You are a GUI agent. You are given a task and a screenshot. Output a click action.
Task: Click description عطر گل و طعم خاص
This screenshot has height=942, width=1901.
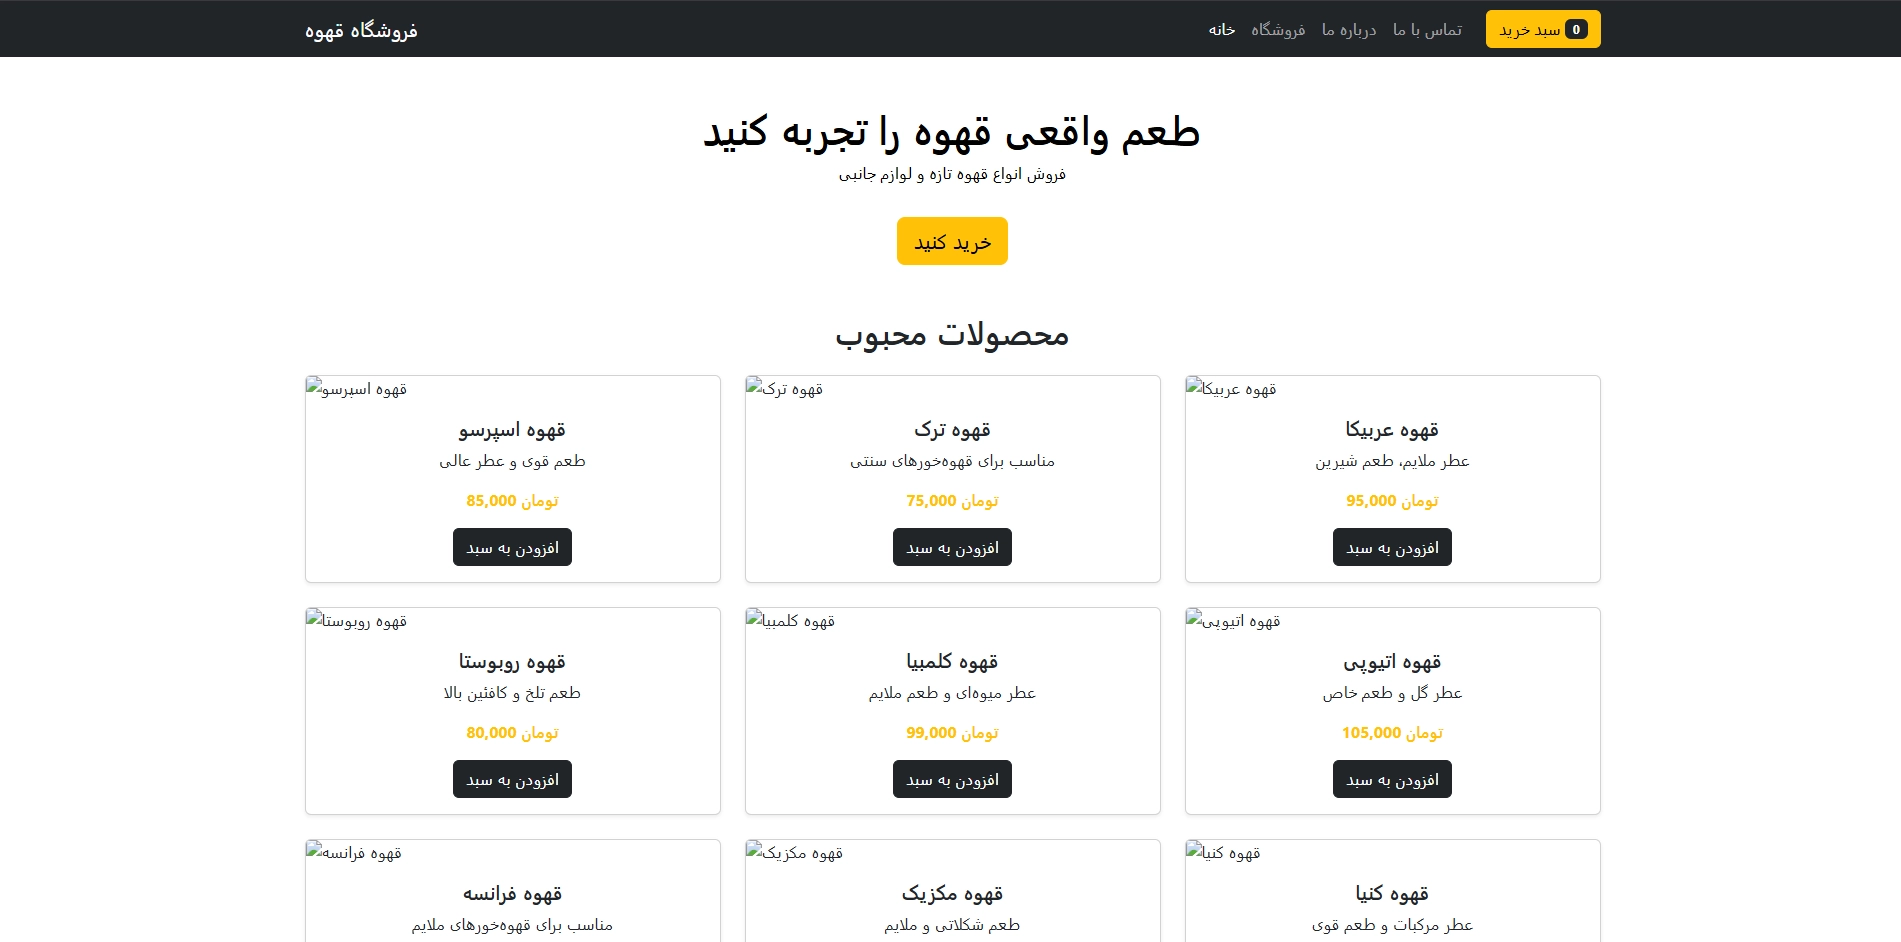pos(1392,692)
